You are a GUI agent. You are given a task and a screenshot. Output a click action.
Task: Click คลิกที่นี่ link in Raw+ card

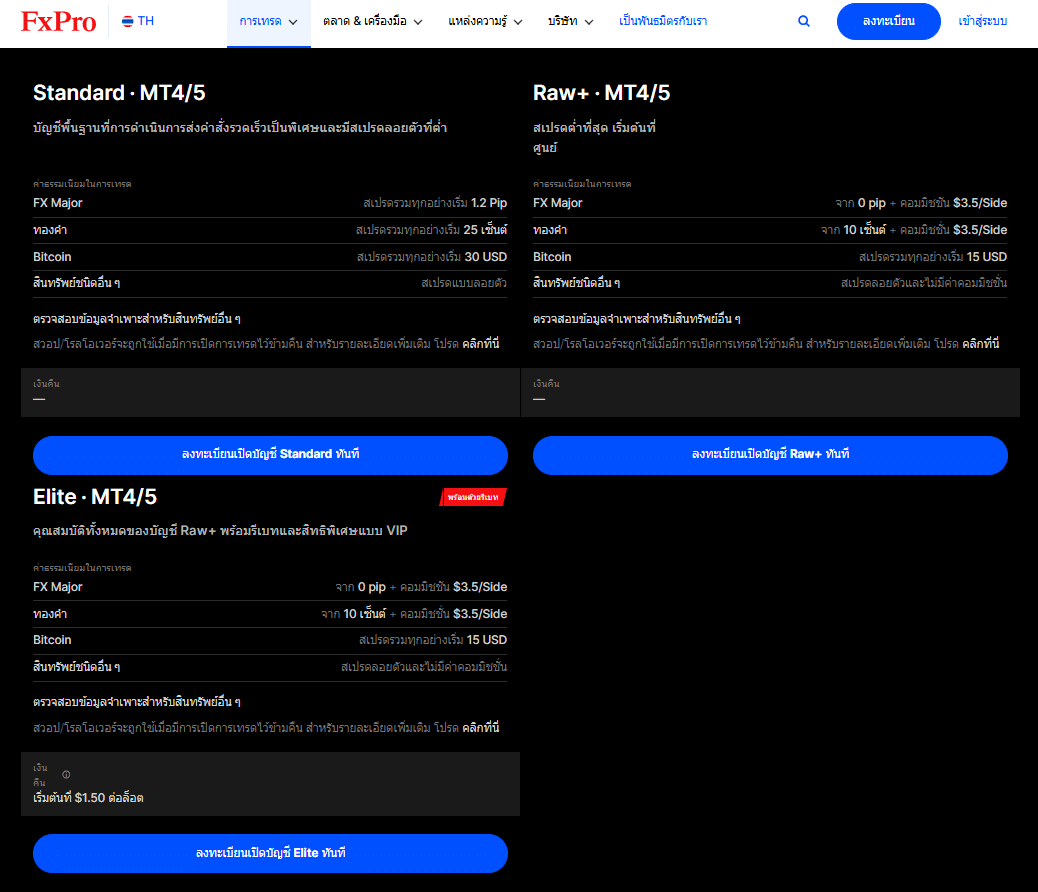point(980,344)
